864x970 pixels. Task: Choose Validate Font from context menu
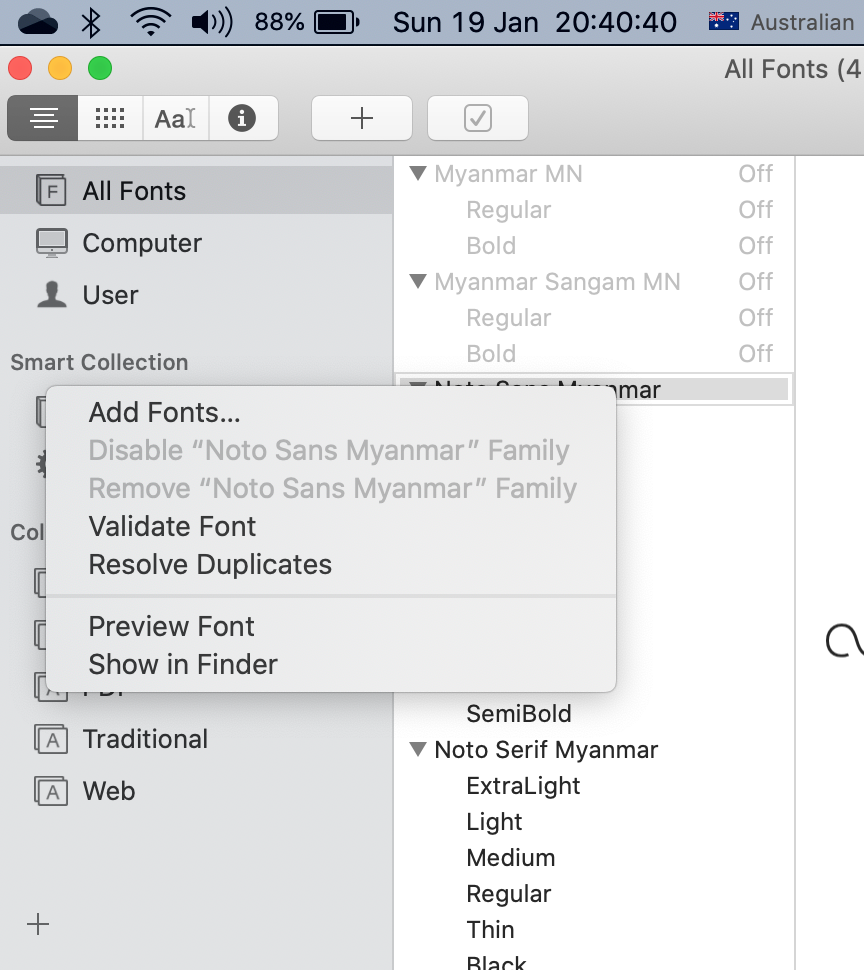point(172,526)
